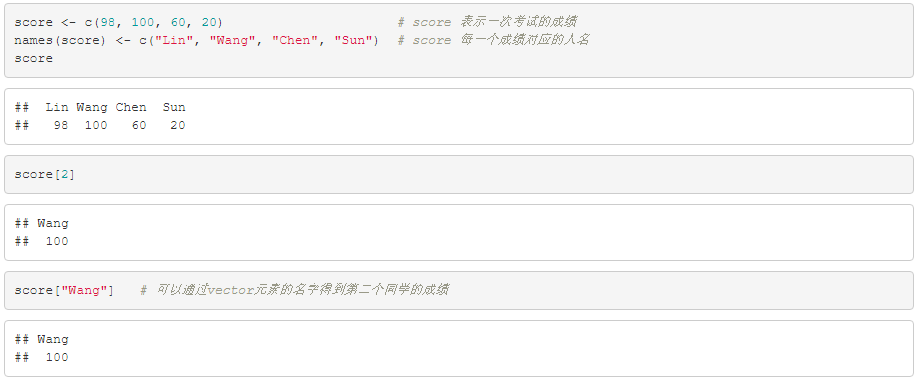Click the score[2] code block
The height and width of the screenshot is (381, 920).
[459, 174]
